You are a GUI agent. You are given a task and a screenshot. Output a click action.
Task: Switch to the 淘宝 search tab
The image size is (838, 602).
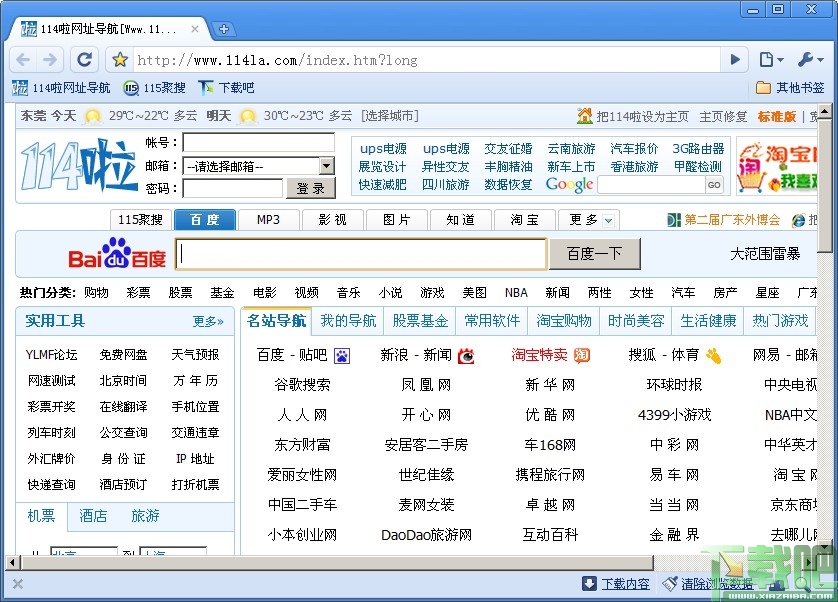pyautogui.click(x=524, y=220)
